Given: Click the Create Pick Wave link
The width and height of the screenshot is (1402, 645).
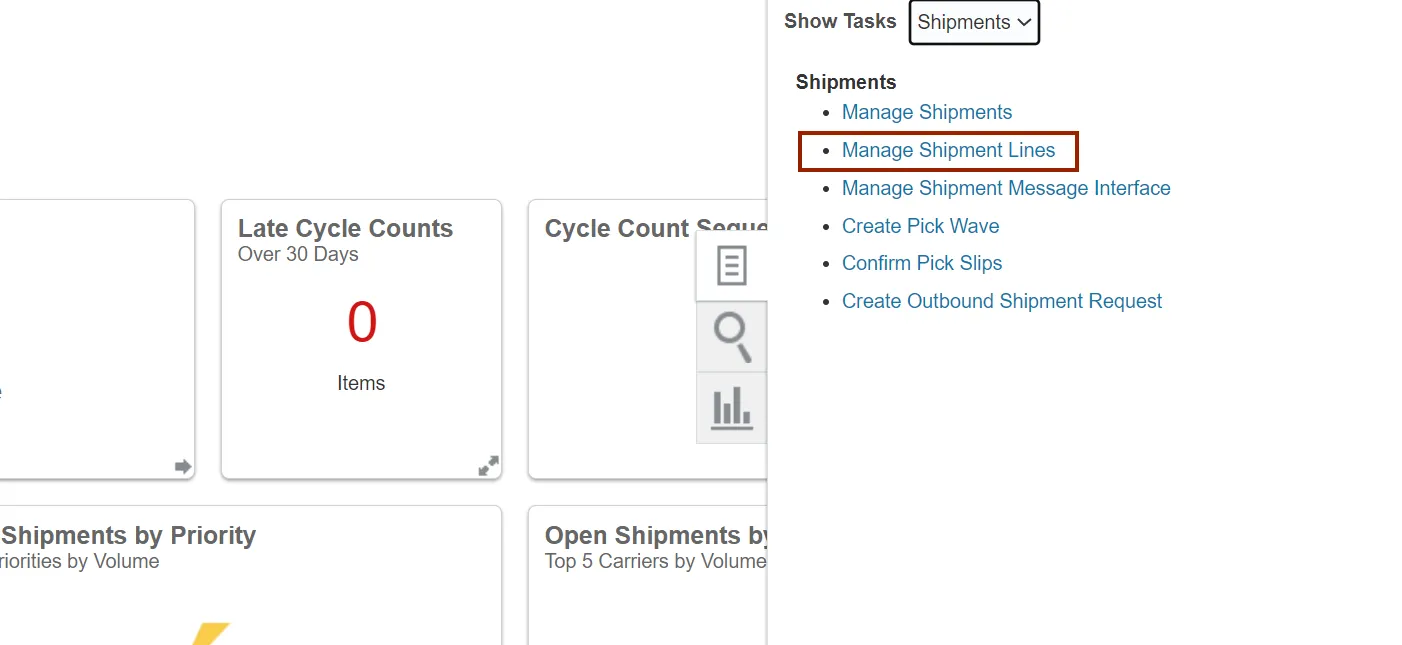Looking at the screenshot, I should 920,226.
